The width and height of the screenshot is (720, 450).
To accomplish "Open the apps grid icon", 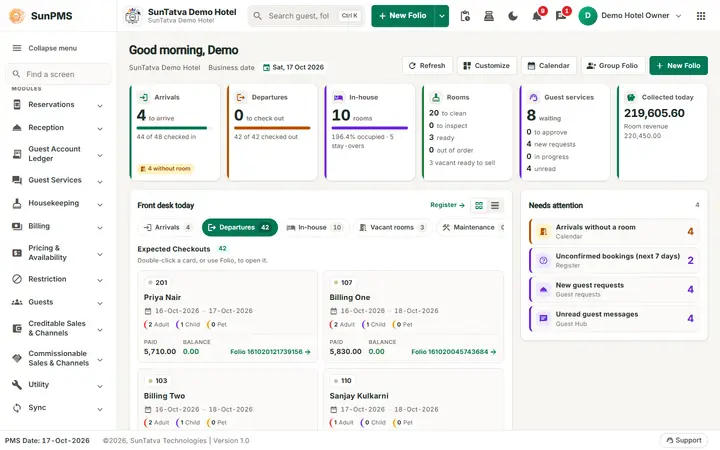I will point(701,16).
